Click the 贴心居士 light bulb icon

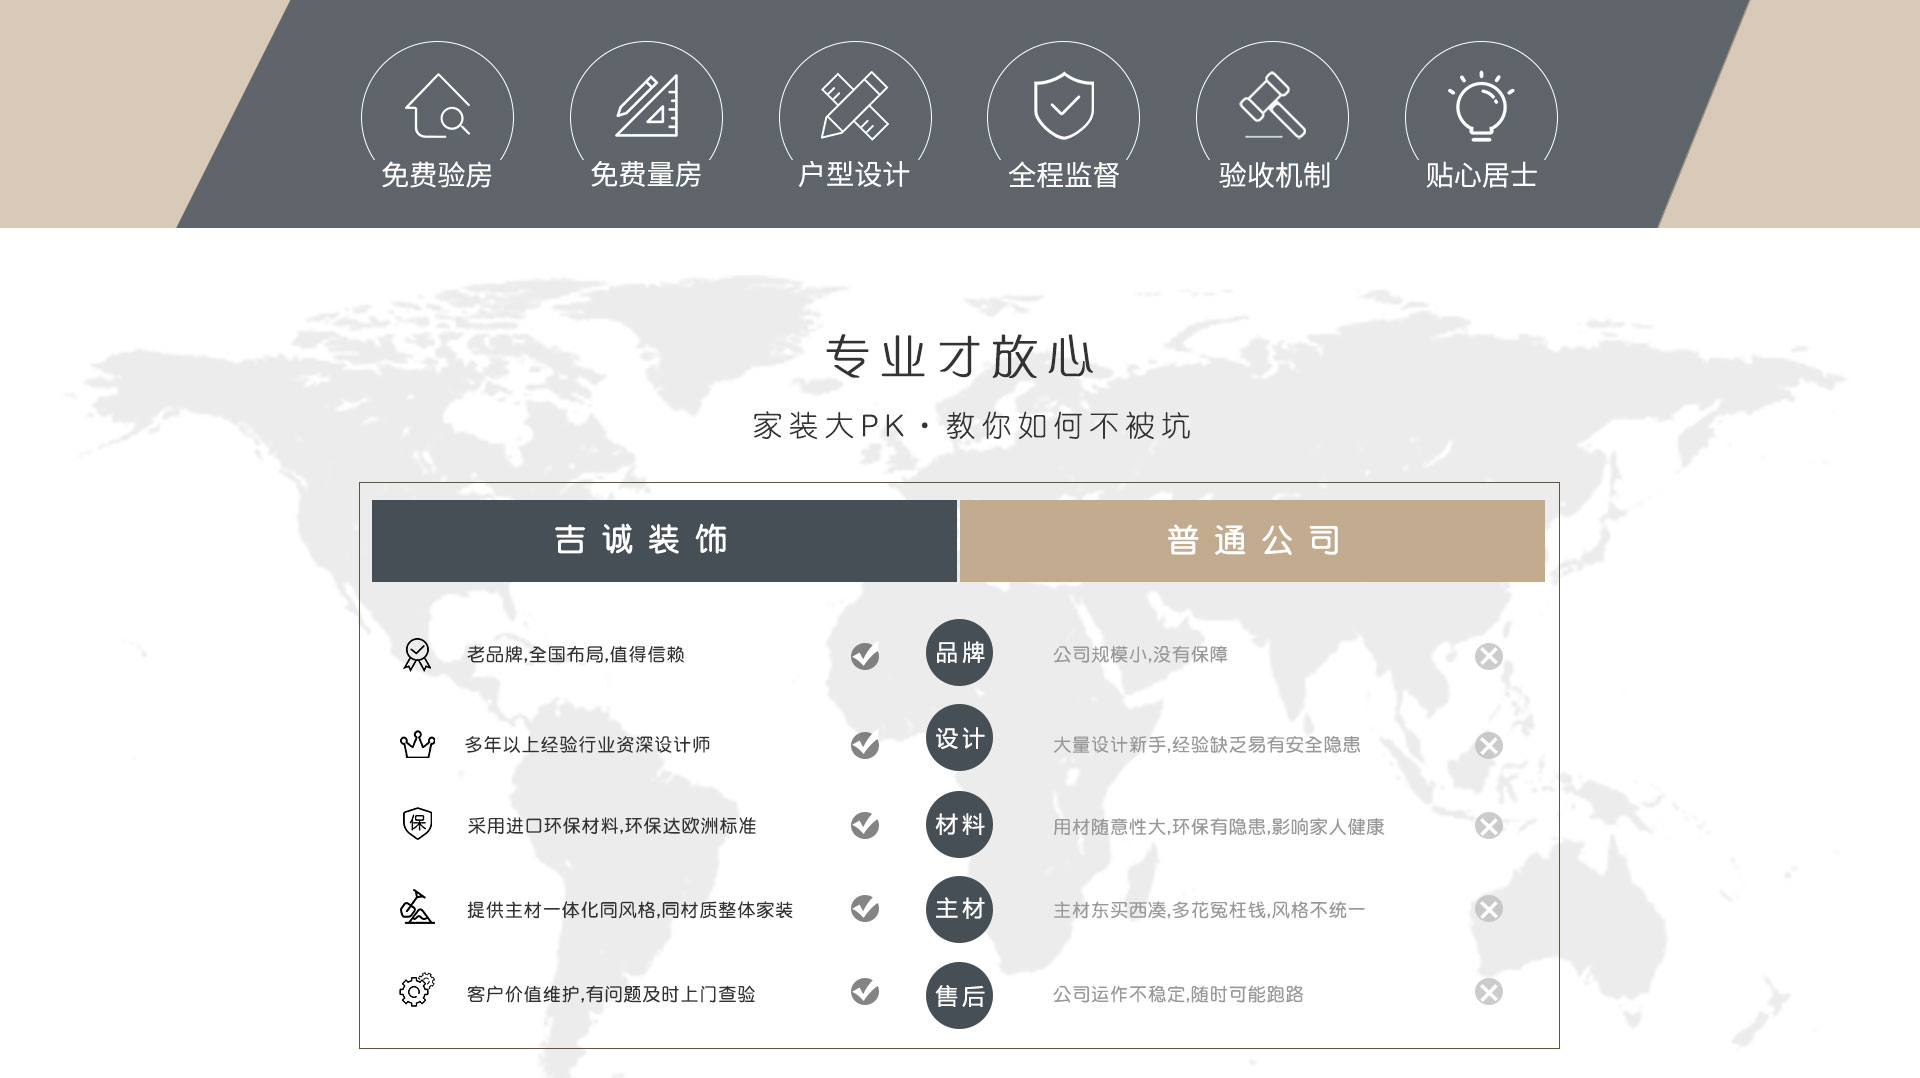1481,106
